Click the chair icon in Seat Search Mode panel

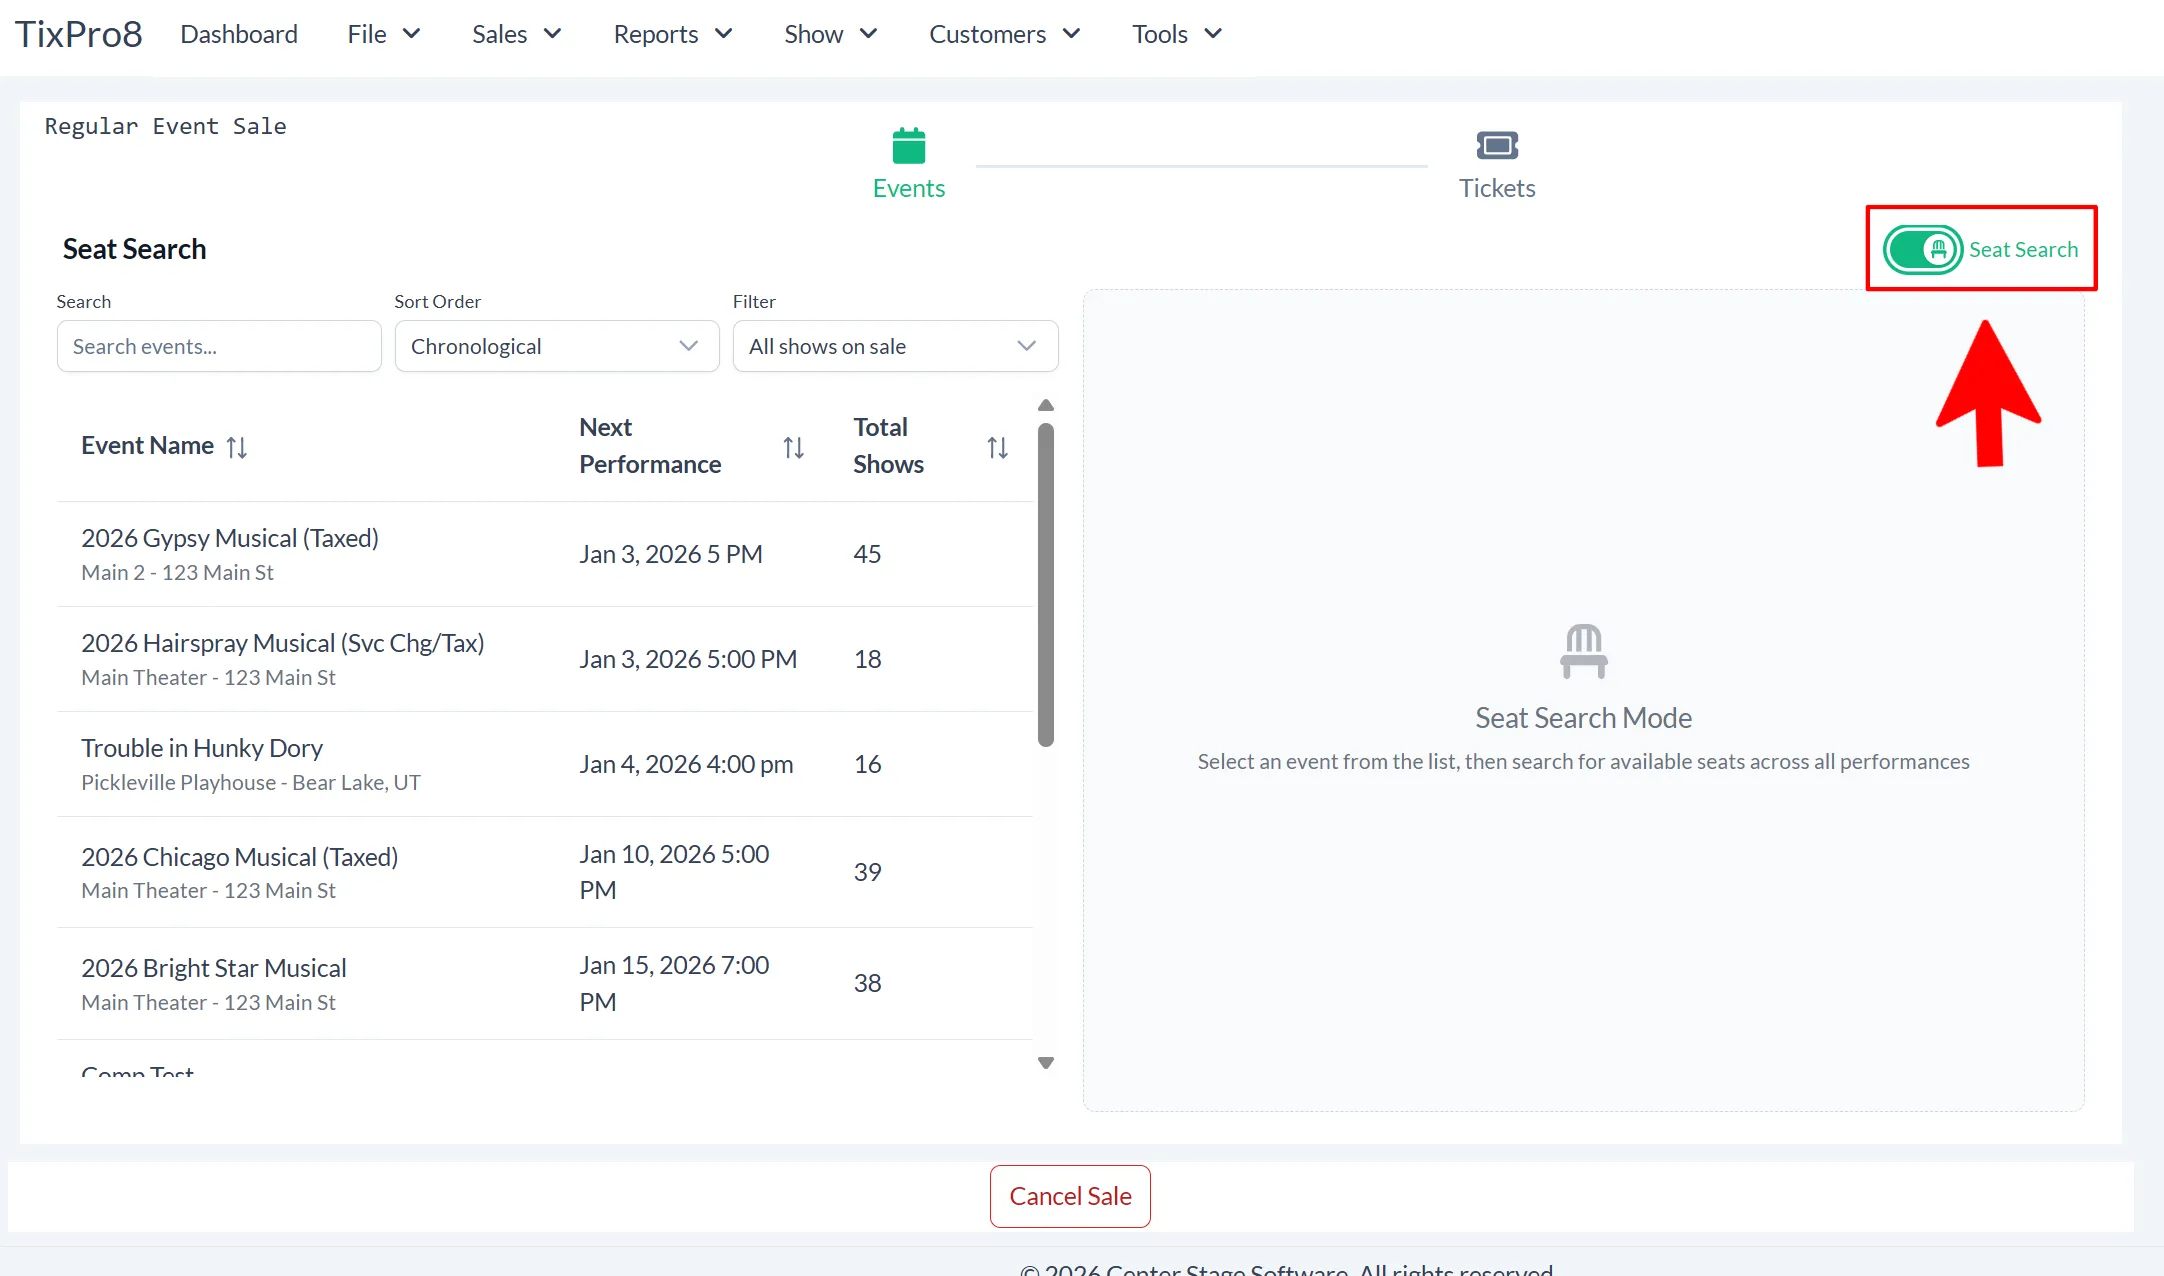point(1583,651)
